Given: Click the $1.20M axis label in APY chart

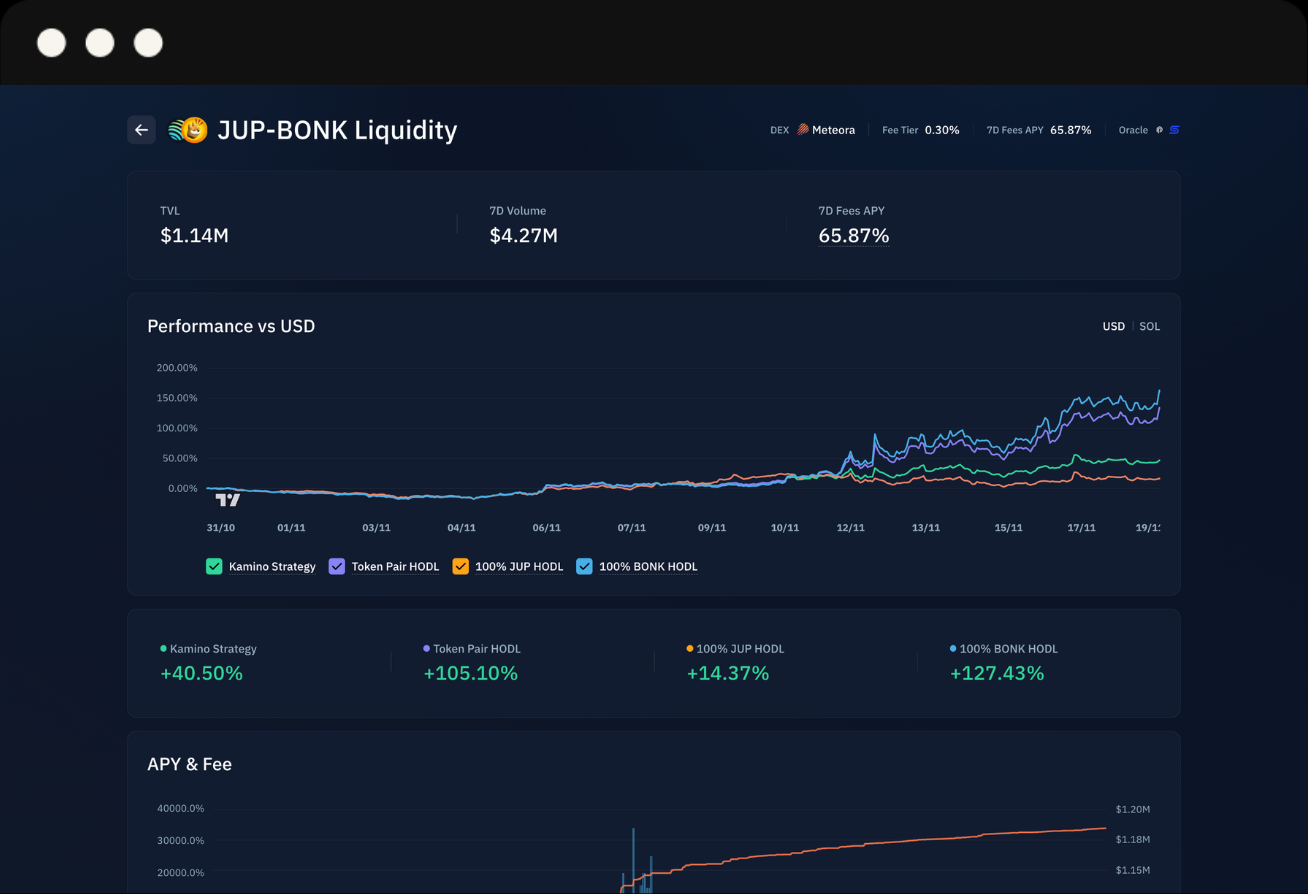Looking at the screenshot, I should coord(1133,809).
